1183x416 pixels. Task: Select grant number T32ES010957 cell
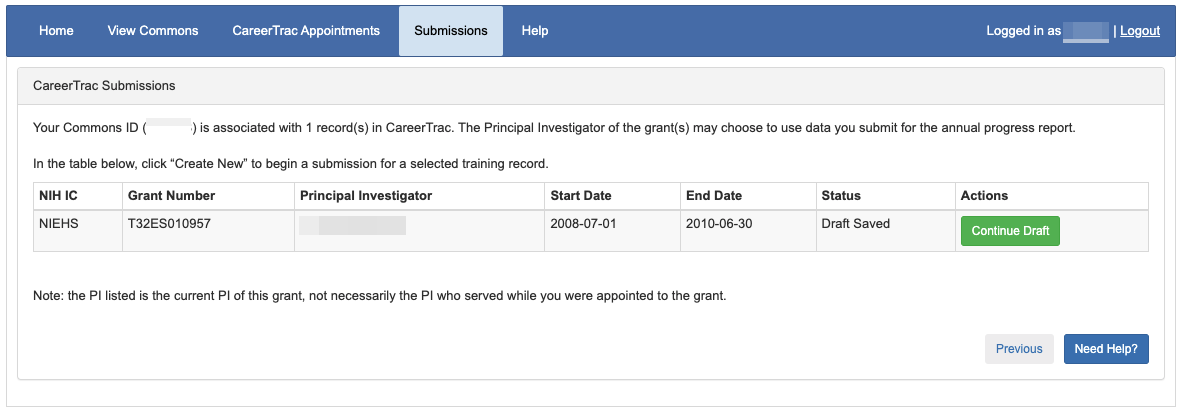[x=170, y=224]
